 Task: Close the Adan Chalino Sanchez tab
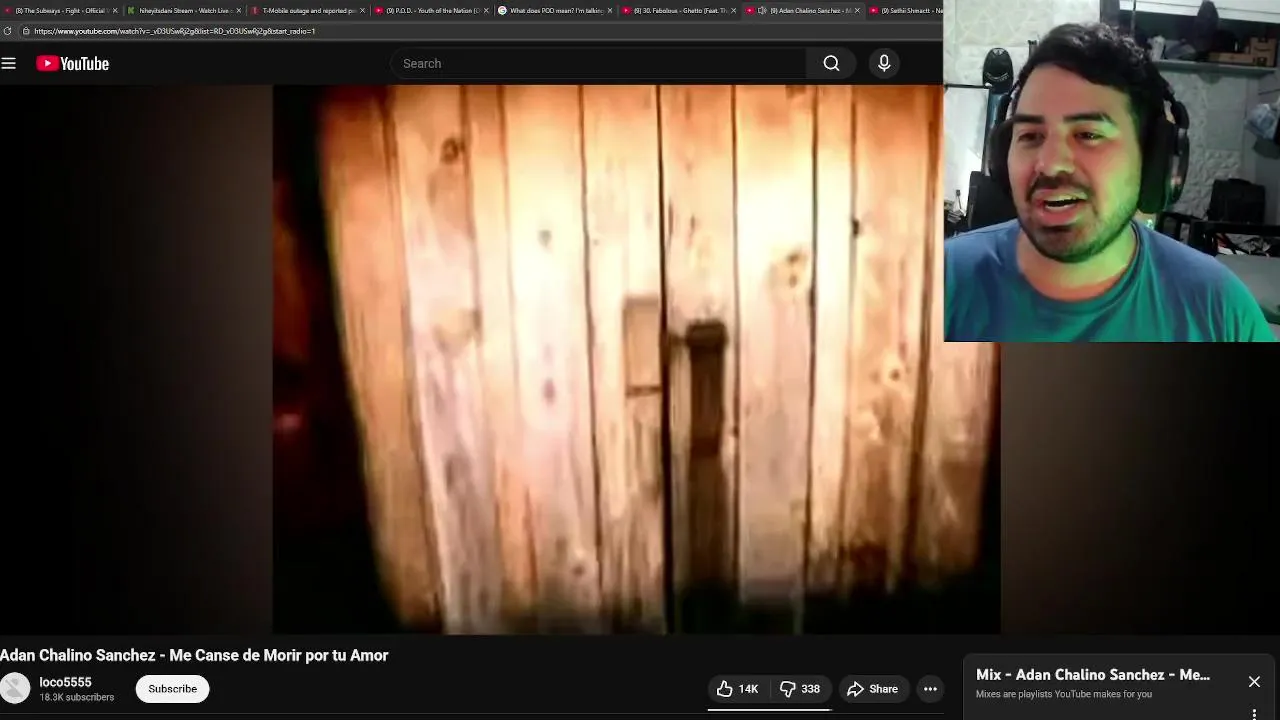(858, 10)
